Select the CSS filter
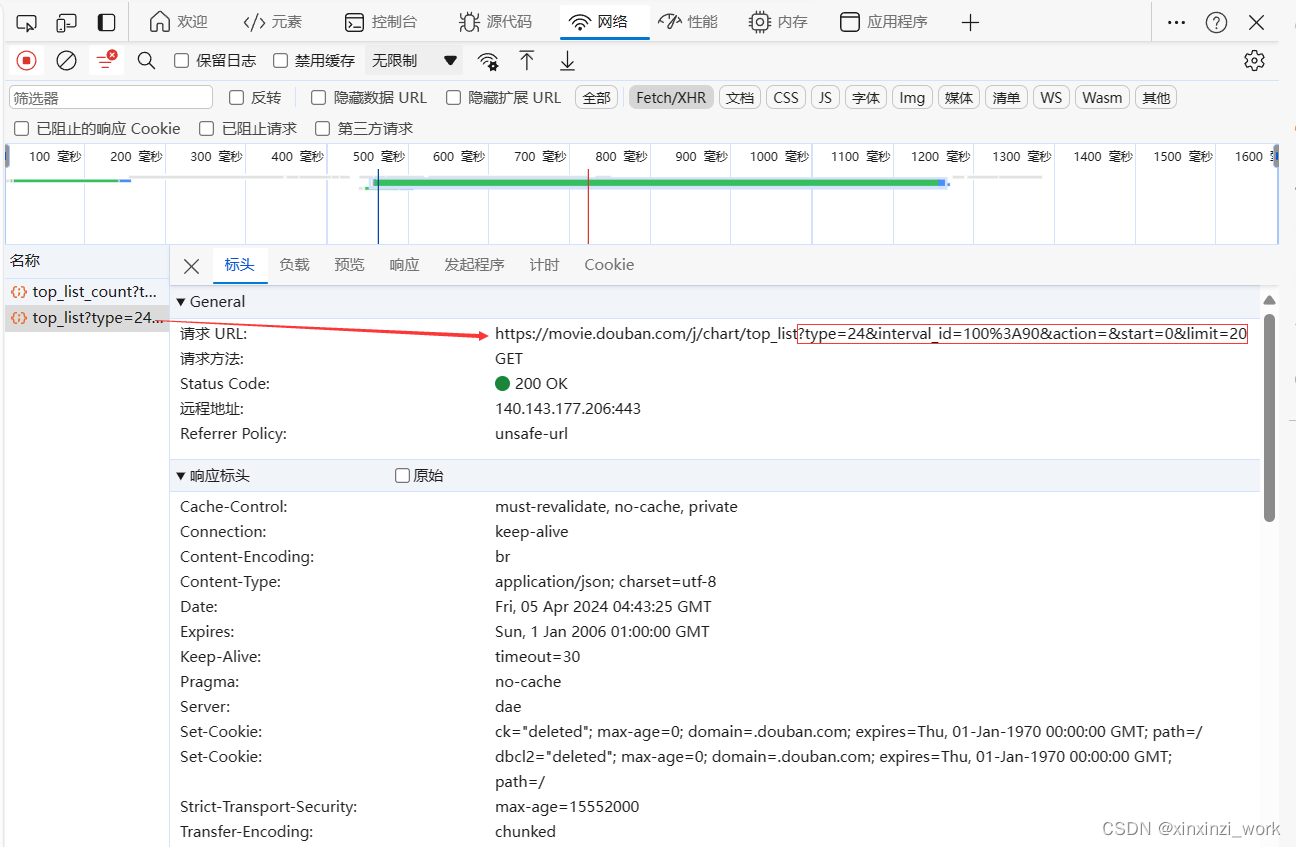 click(786, 98)
